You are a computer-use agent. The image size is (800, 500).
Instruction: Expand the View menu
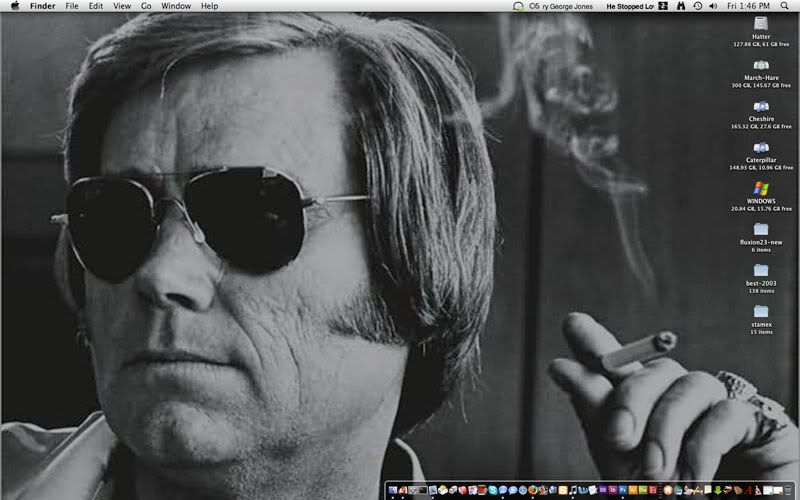pyautogui.click(x=122, y=6)
